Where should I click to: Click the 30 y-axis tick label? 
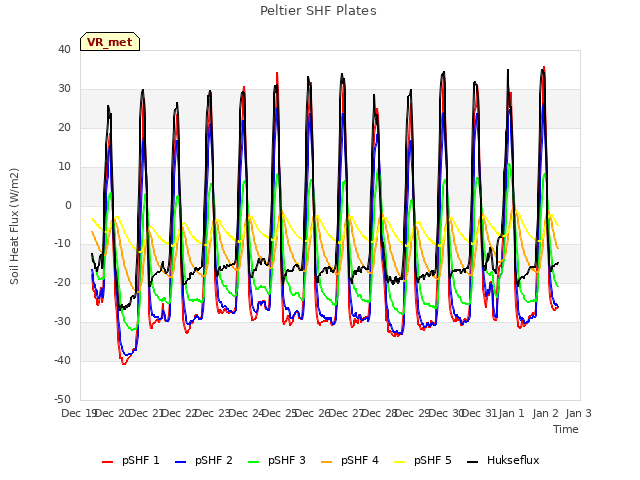(x=64, y=89)
